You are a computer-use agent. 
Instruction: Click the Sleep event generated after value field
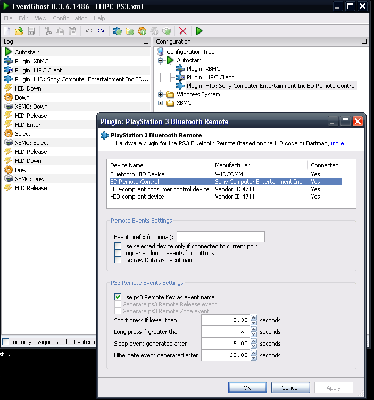226,344
